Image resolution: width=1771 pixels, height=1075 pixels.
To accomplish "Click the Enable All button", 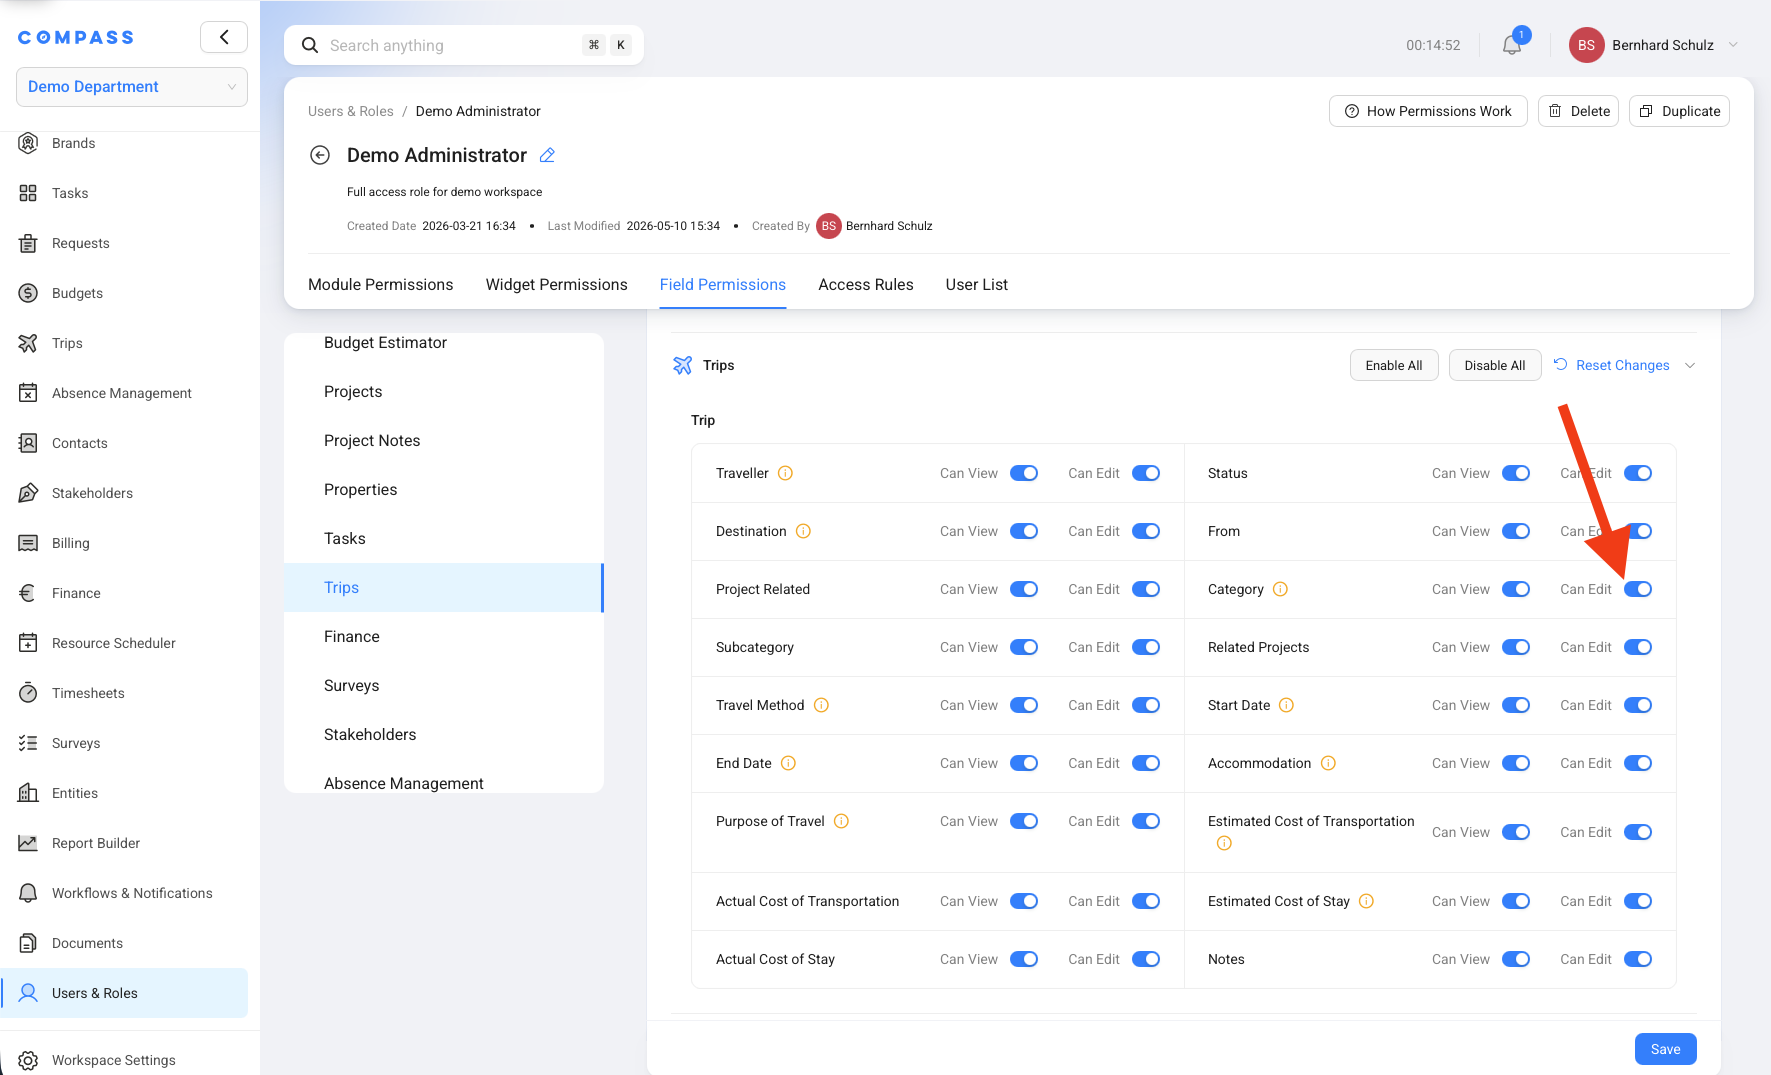I will click(1394, 365).
